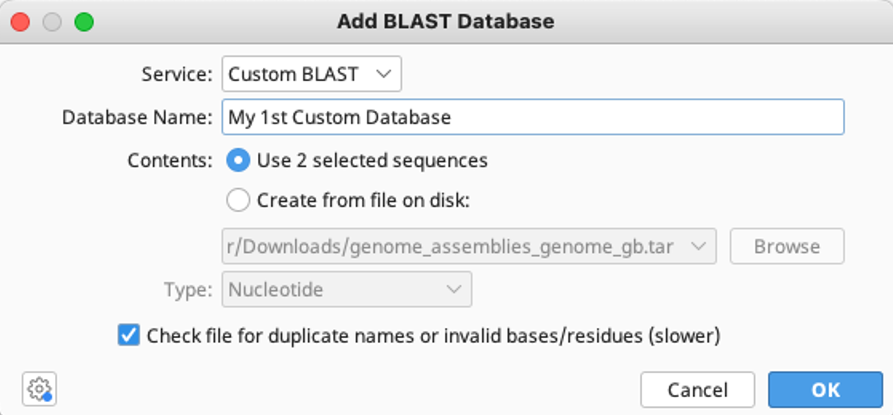The width and height of the screenshot is (893, 415).
Task: Click into the Database Name text field
Action: tap(533, 117)
